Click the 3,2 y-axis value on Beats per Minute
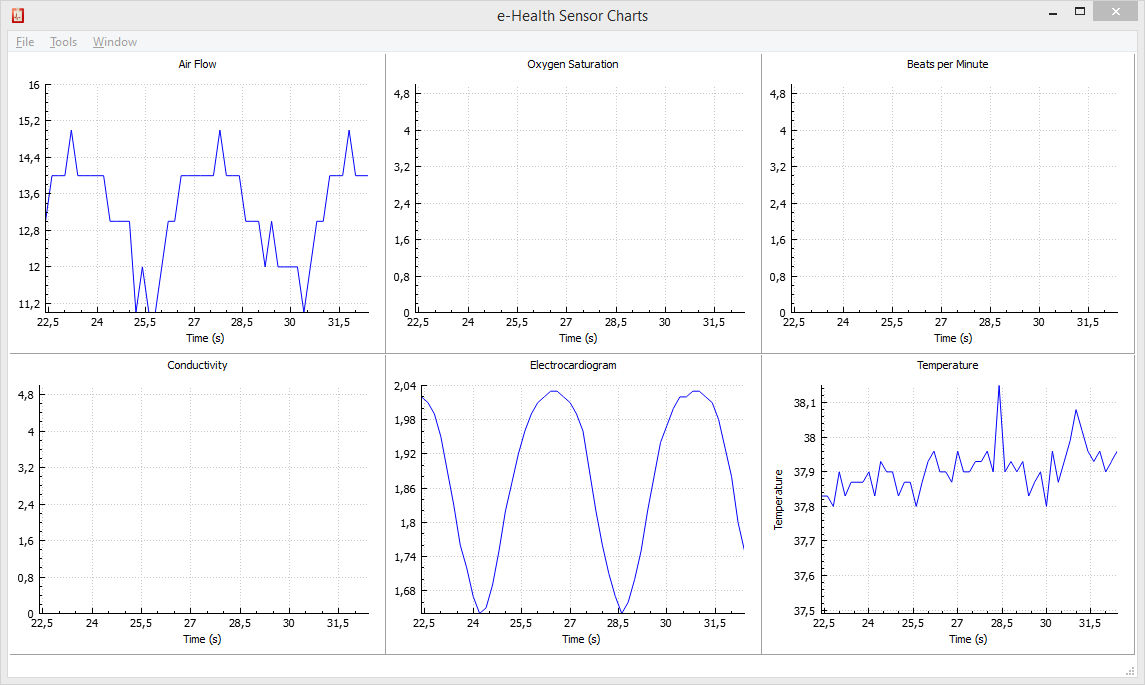The width and height of the screenshot is (1145, 685). point(778,167)
